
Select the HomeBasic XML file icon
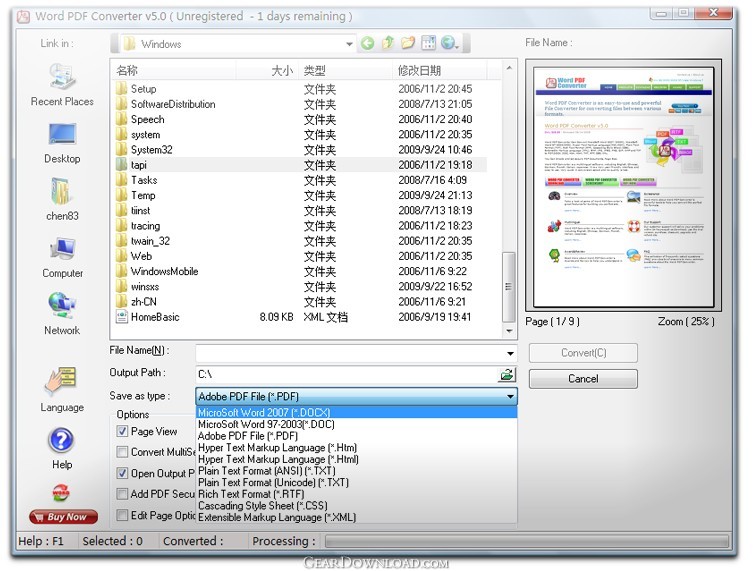click(x=121, y=317)
